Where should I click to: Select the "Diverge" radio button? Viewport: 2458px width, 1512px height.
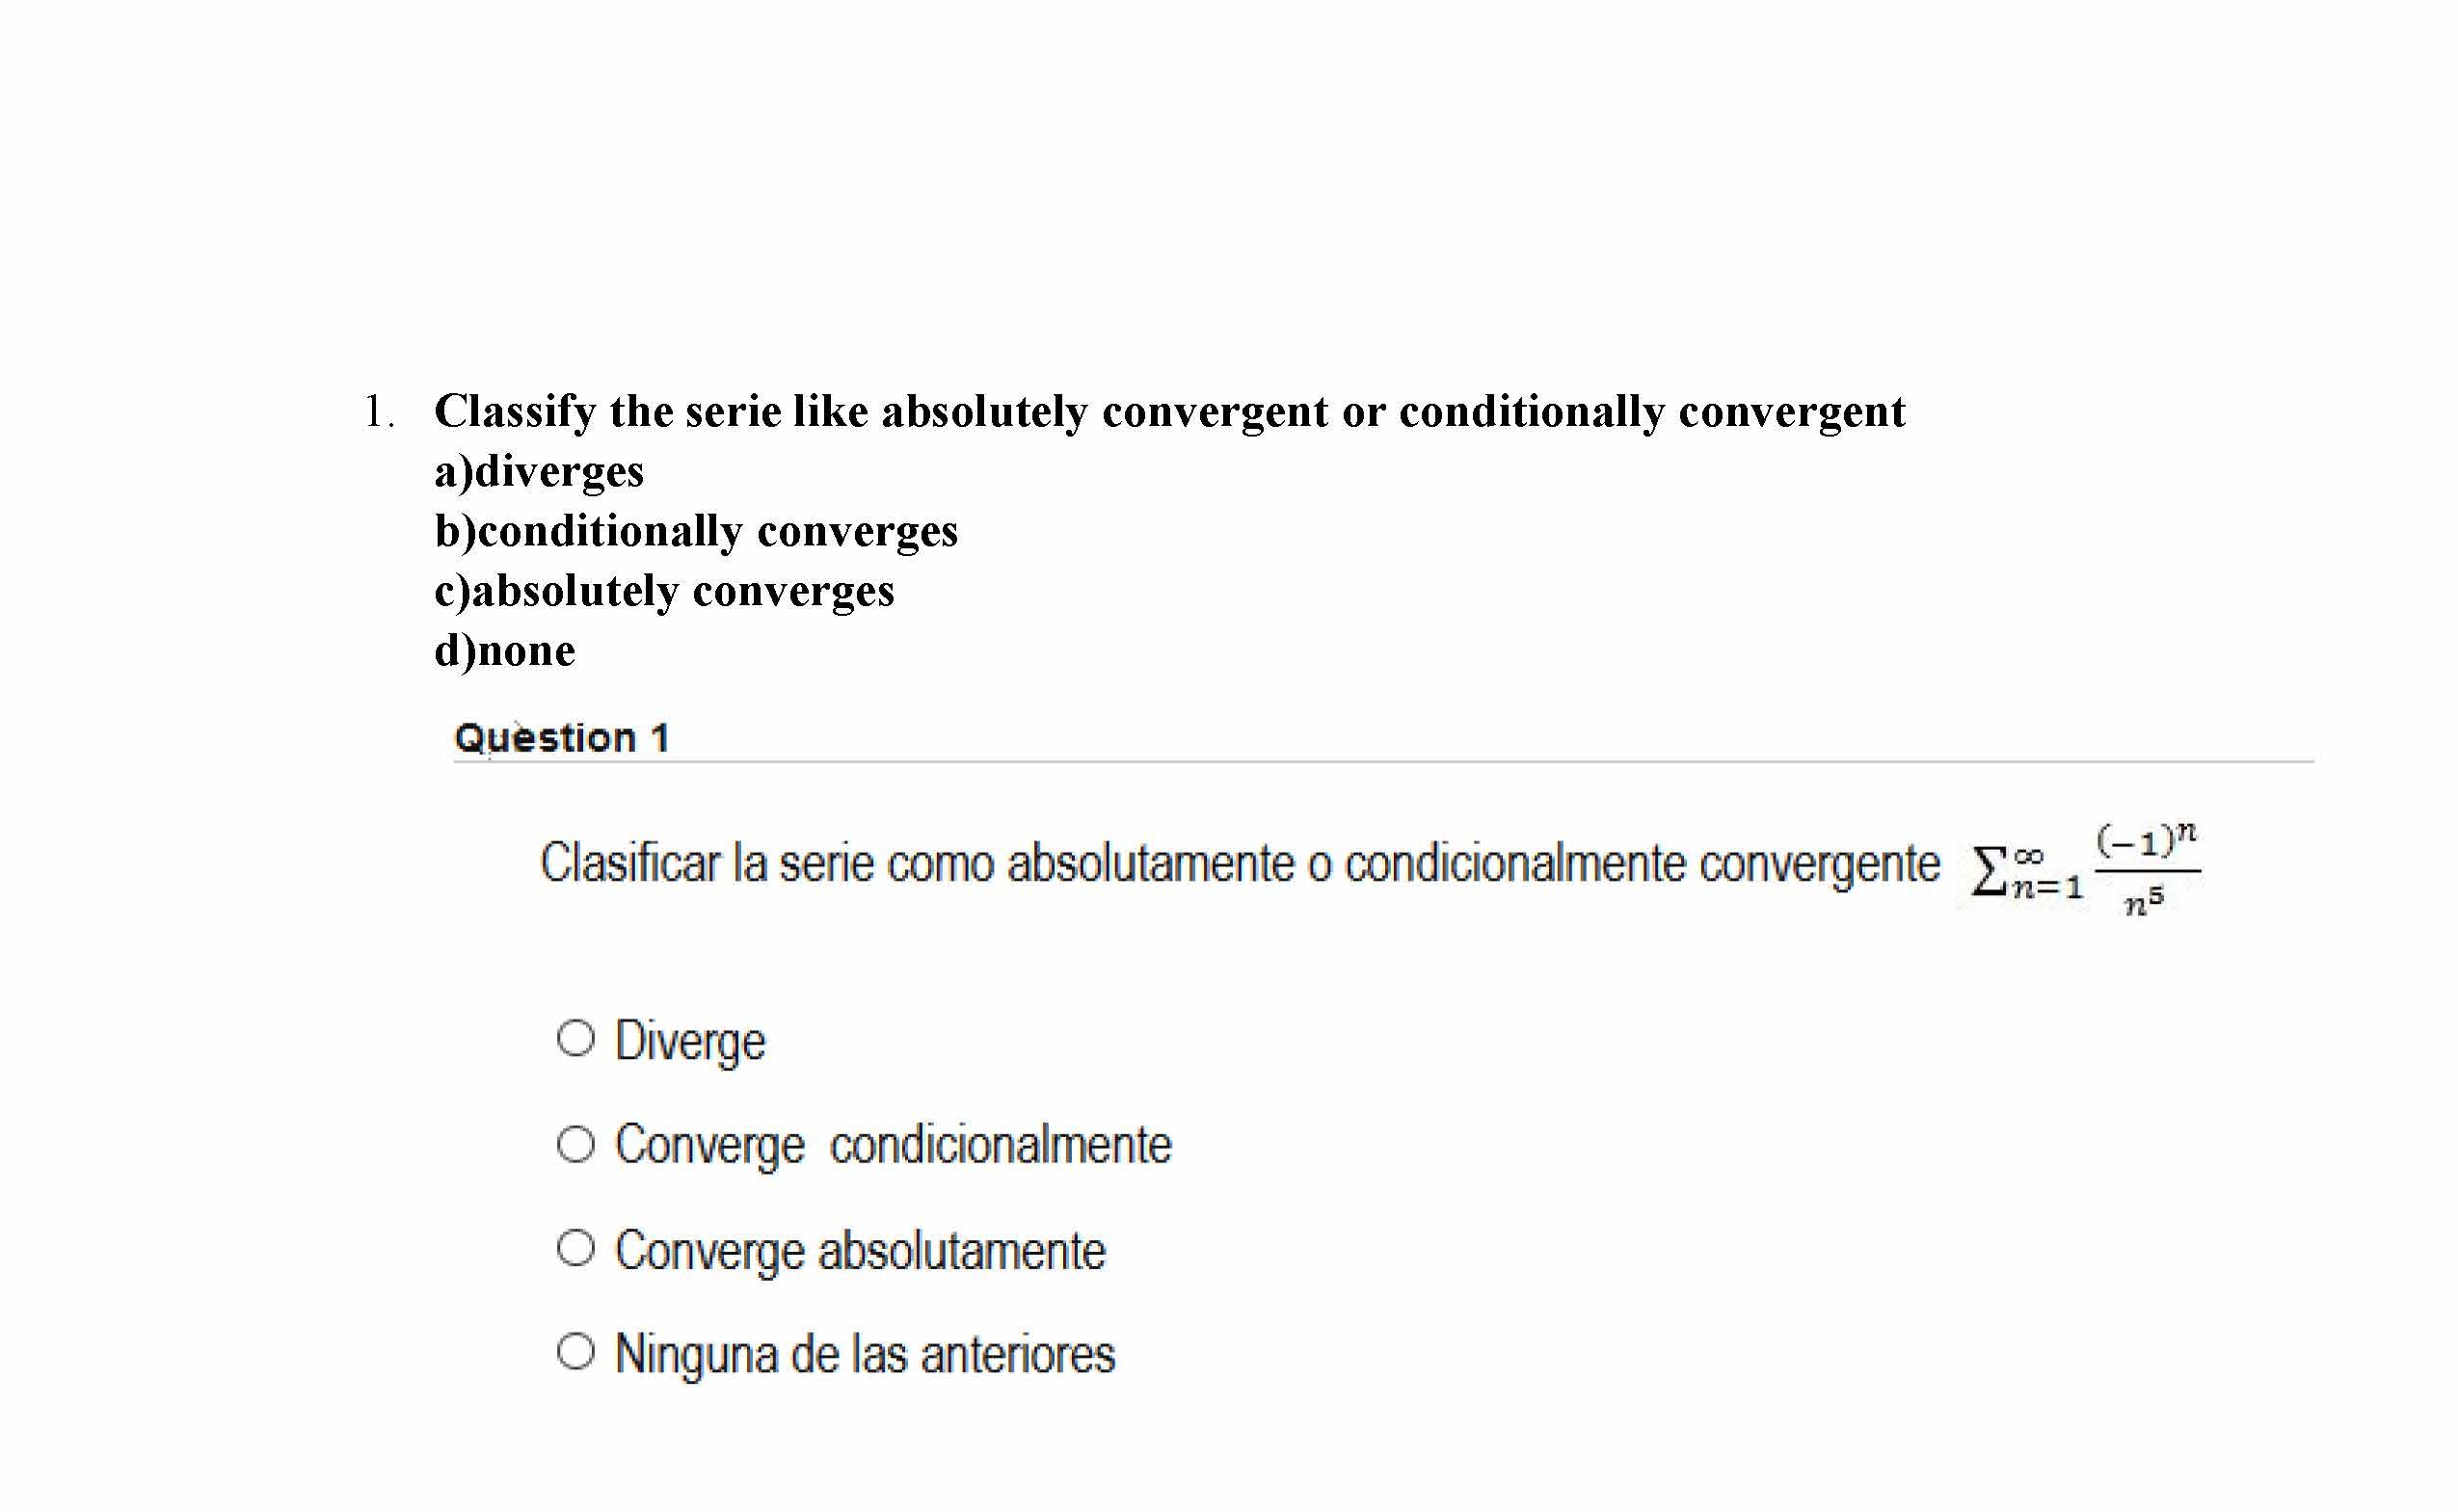point(575,1038)
